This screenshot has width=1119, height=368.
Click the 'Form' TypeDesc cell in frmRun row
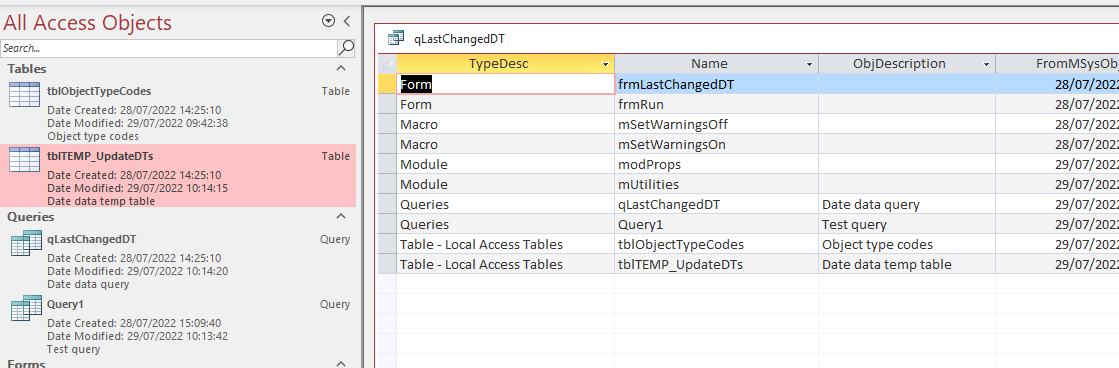[505, 104]
